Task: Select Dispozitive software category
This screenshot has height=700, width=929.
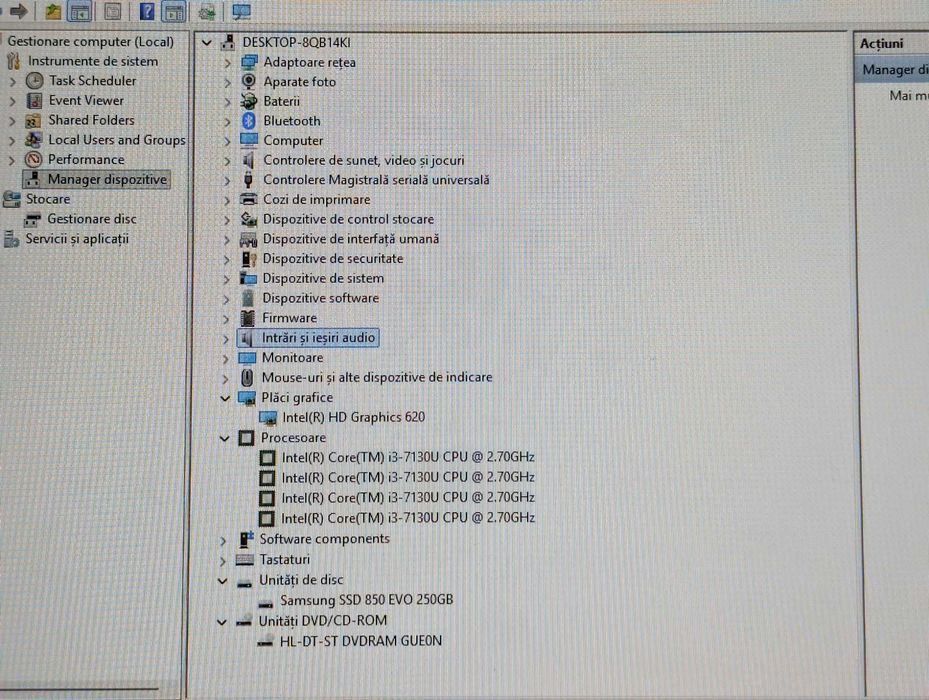Action: [x=321, y=298]
